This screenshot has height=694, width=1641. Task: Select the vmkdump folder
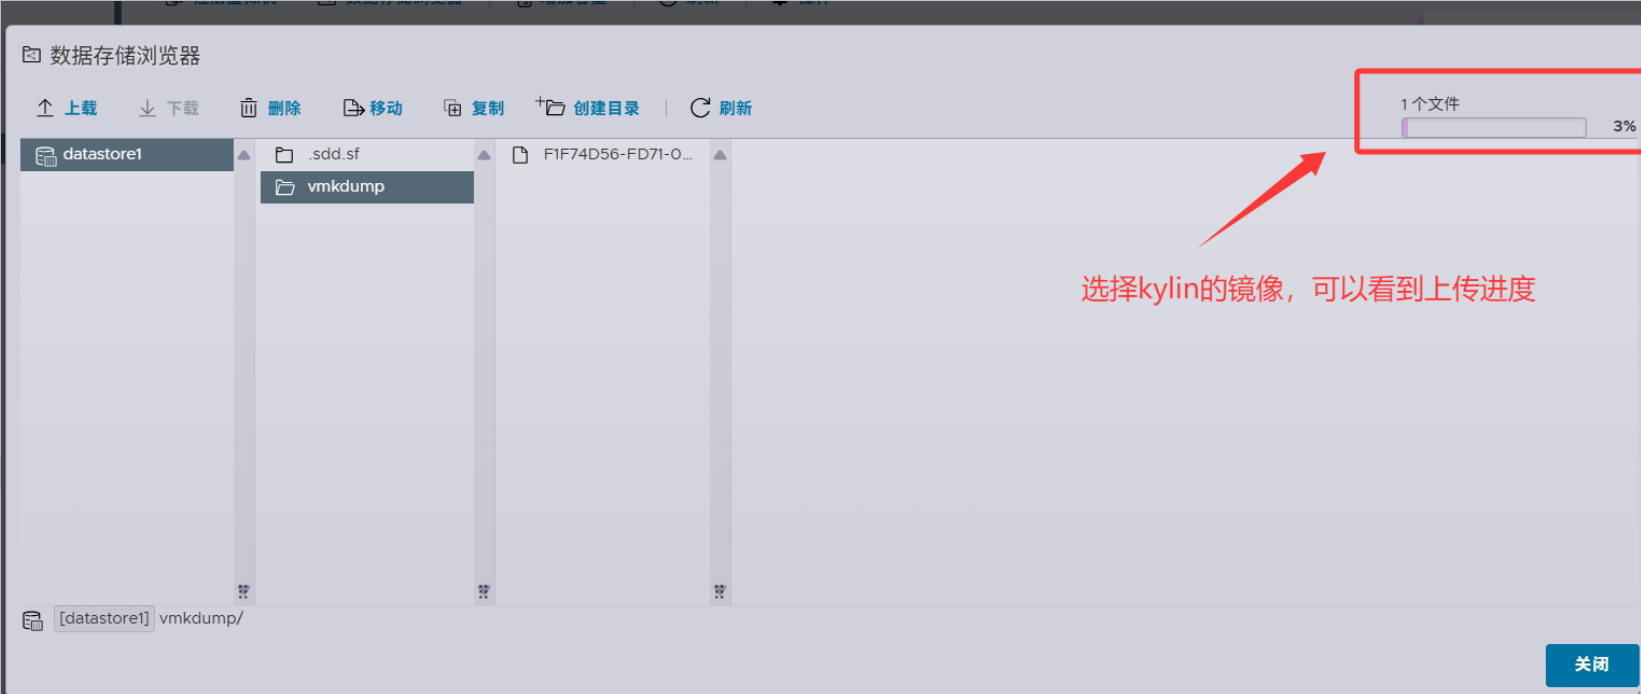[x=345, y=187]
